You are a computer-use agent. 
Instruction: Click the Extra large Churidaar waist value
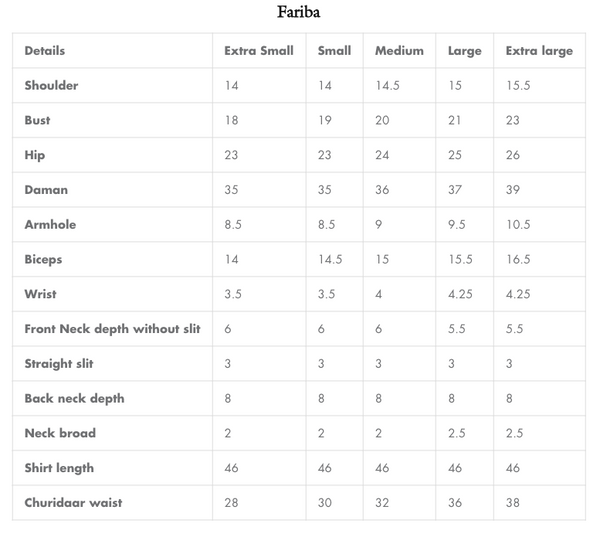[x=514, y=502]
